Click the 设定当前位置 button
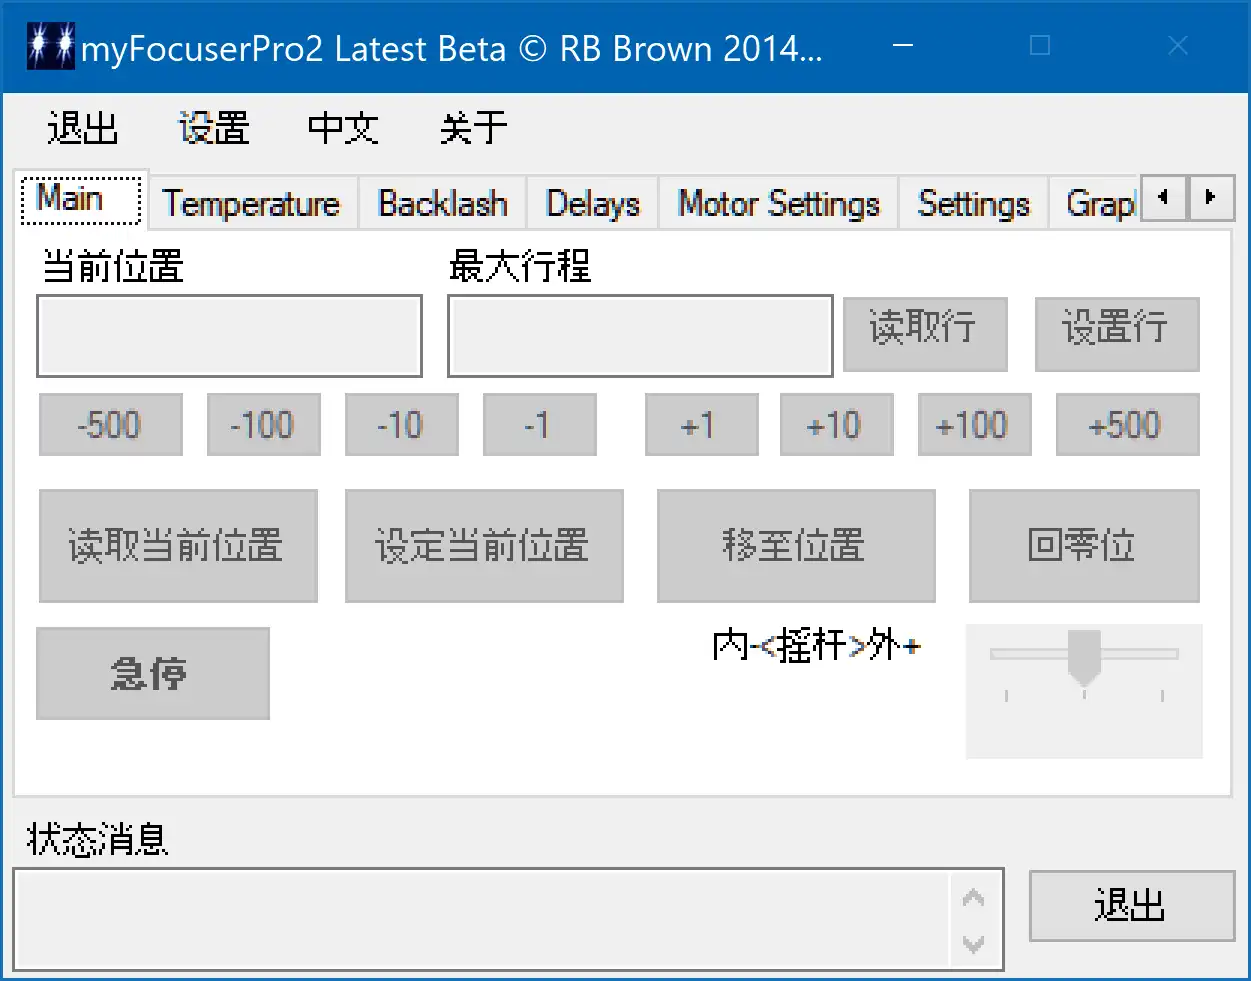Viewport: 1251px width, 981px height. click(484, 546)
